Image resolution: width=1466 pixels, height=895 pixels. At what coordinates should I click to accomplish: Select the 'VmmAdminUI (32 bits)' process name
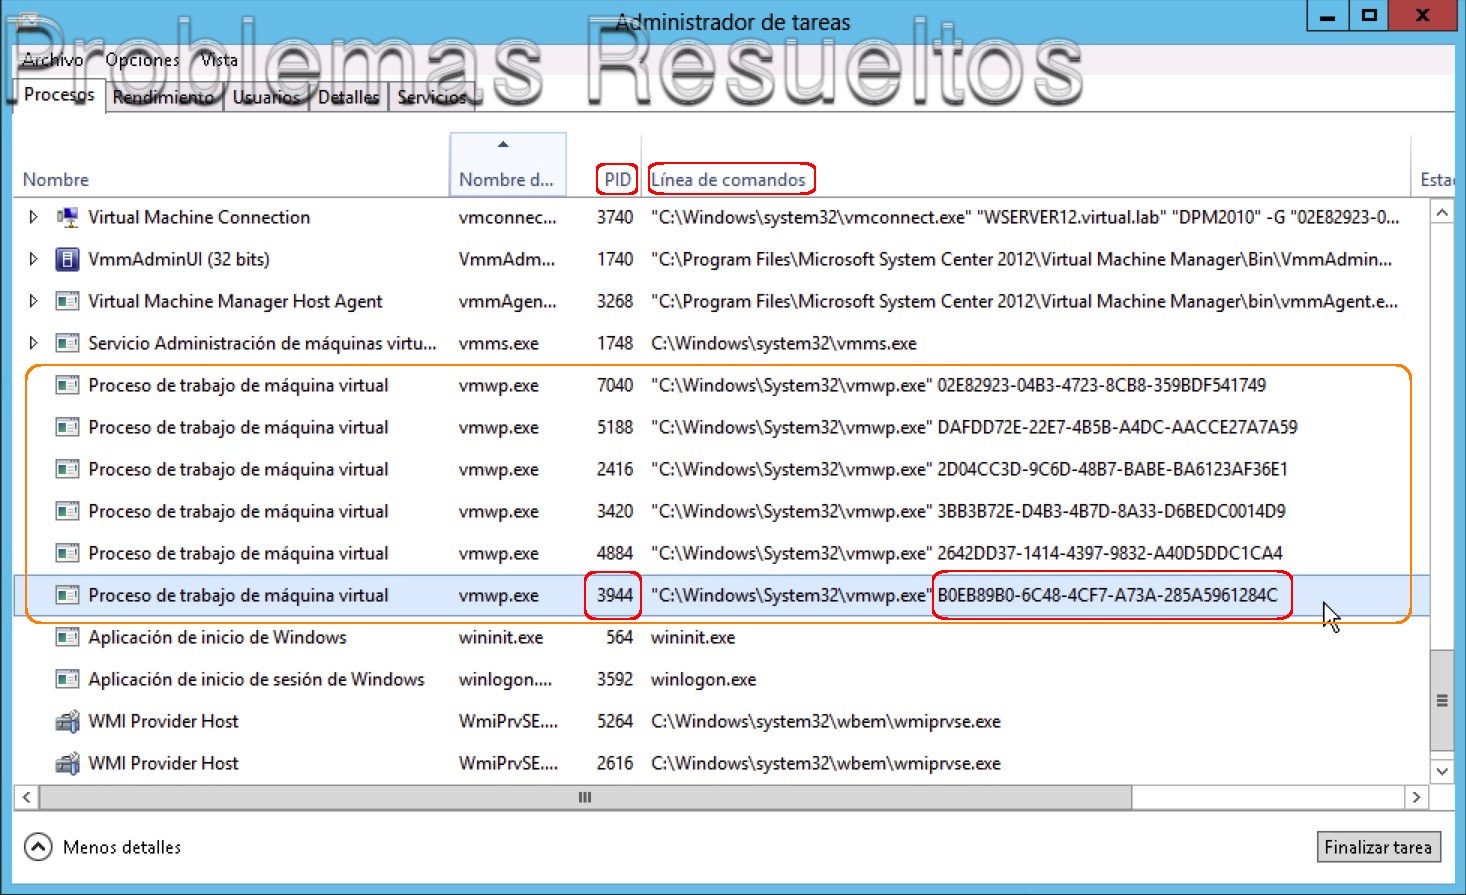[179, 259]
